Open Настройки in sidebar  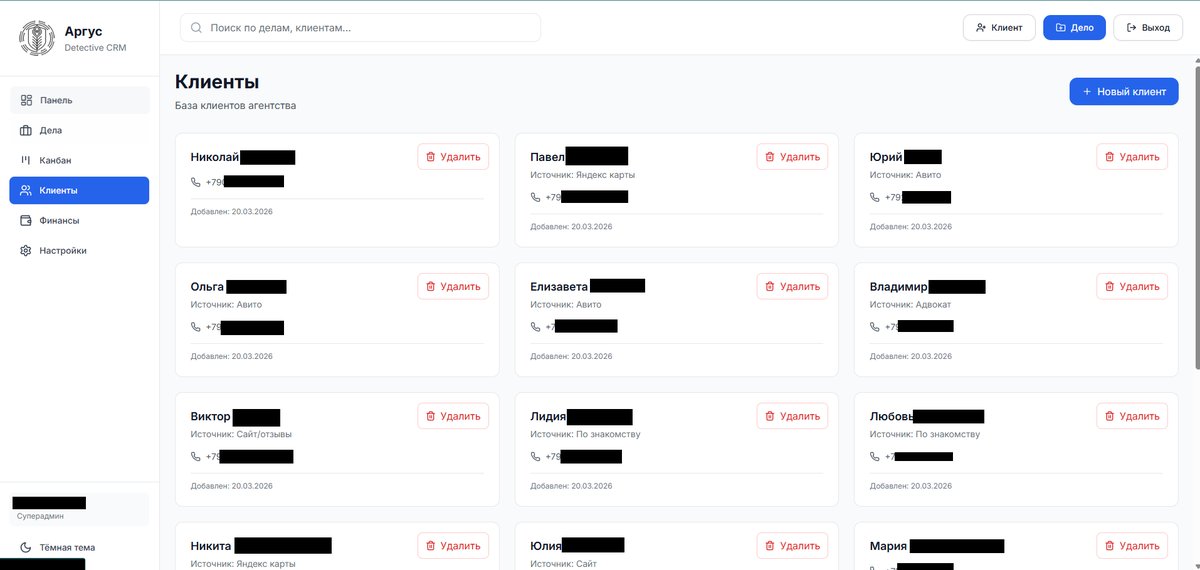62,250
